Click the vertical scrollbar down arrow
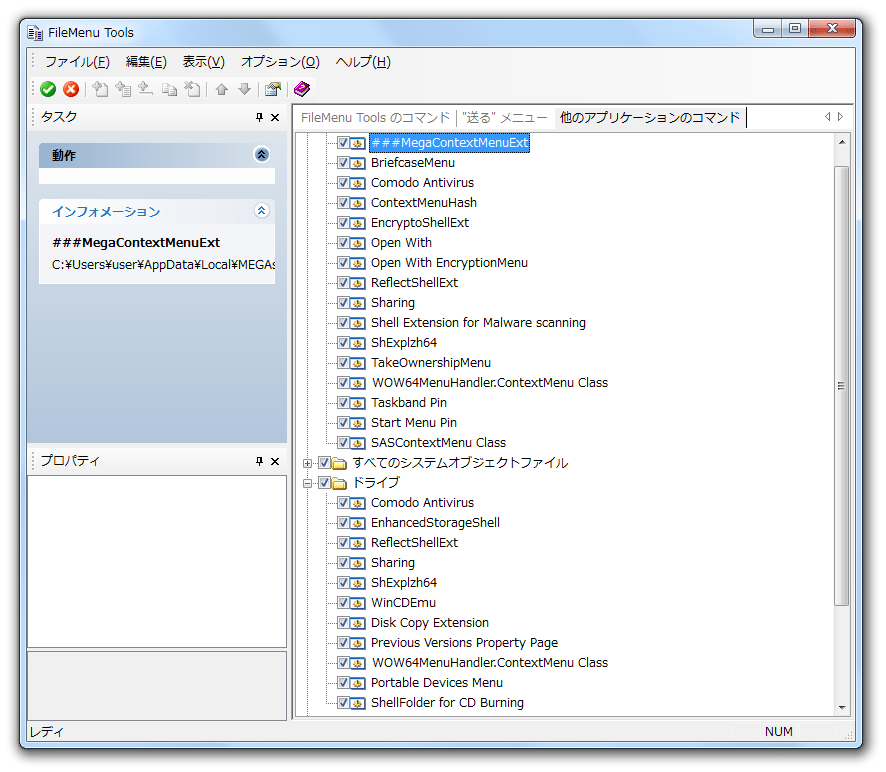Viewport: 886px width, 772px height. click(x=842, y=707)
